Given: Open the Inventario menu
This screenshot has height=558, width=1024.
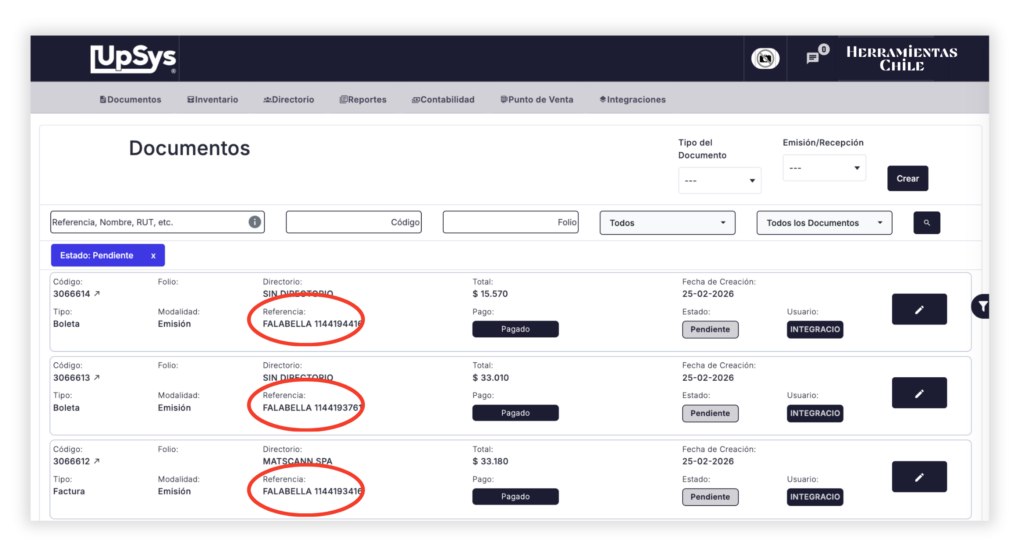Looking at the screenshot, I should [x=212, y=100].
